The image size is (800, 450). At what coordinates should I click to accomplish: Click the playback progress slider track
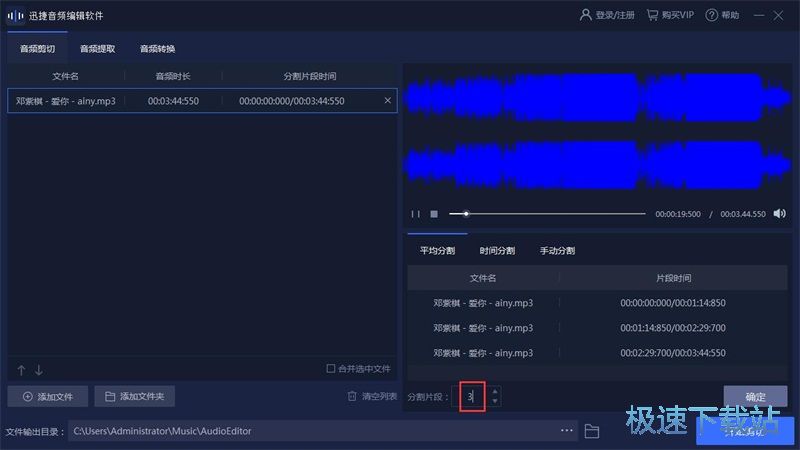pos(550,214)
